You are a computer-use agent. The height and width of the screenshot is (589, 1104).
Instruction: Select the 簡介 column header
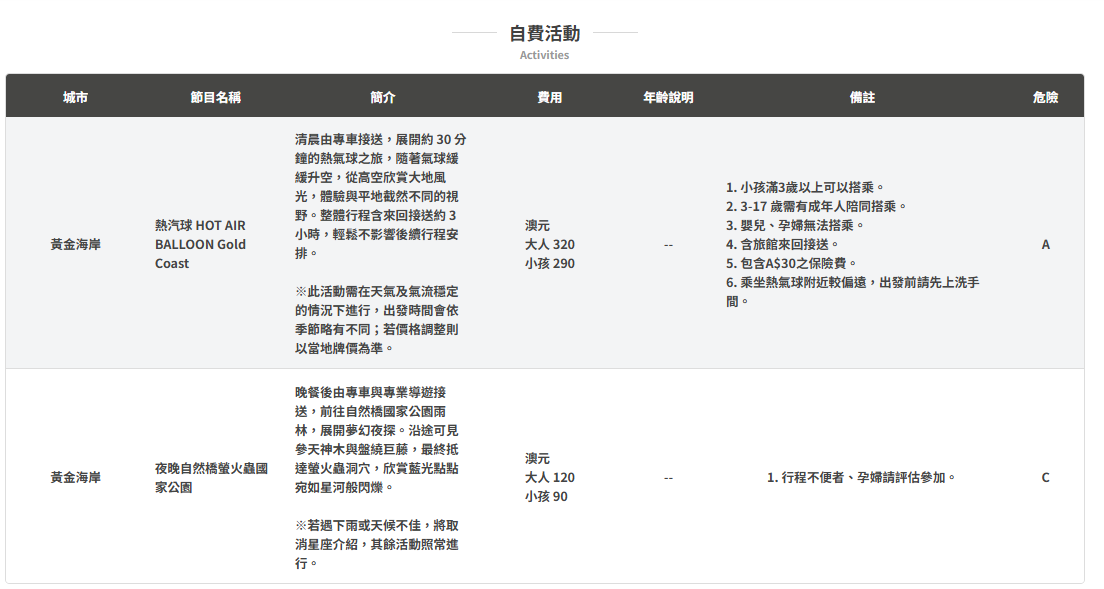[x=382, y=97]
